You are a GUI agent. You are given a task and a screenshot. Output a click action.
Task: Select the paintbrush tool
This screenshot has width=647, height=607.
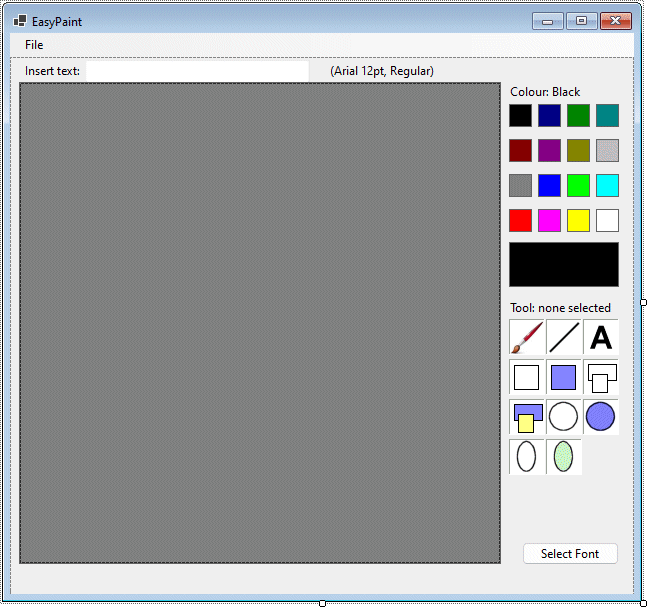coord(527,338)
